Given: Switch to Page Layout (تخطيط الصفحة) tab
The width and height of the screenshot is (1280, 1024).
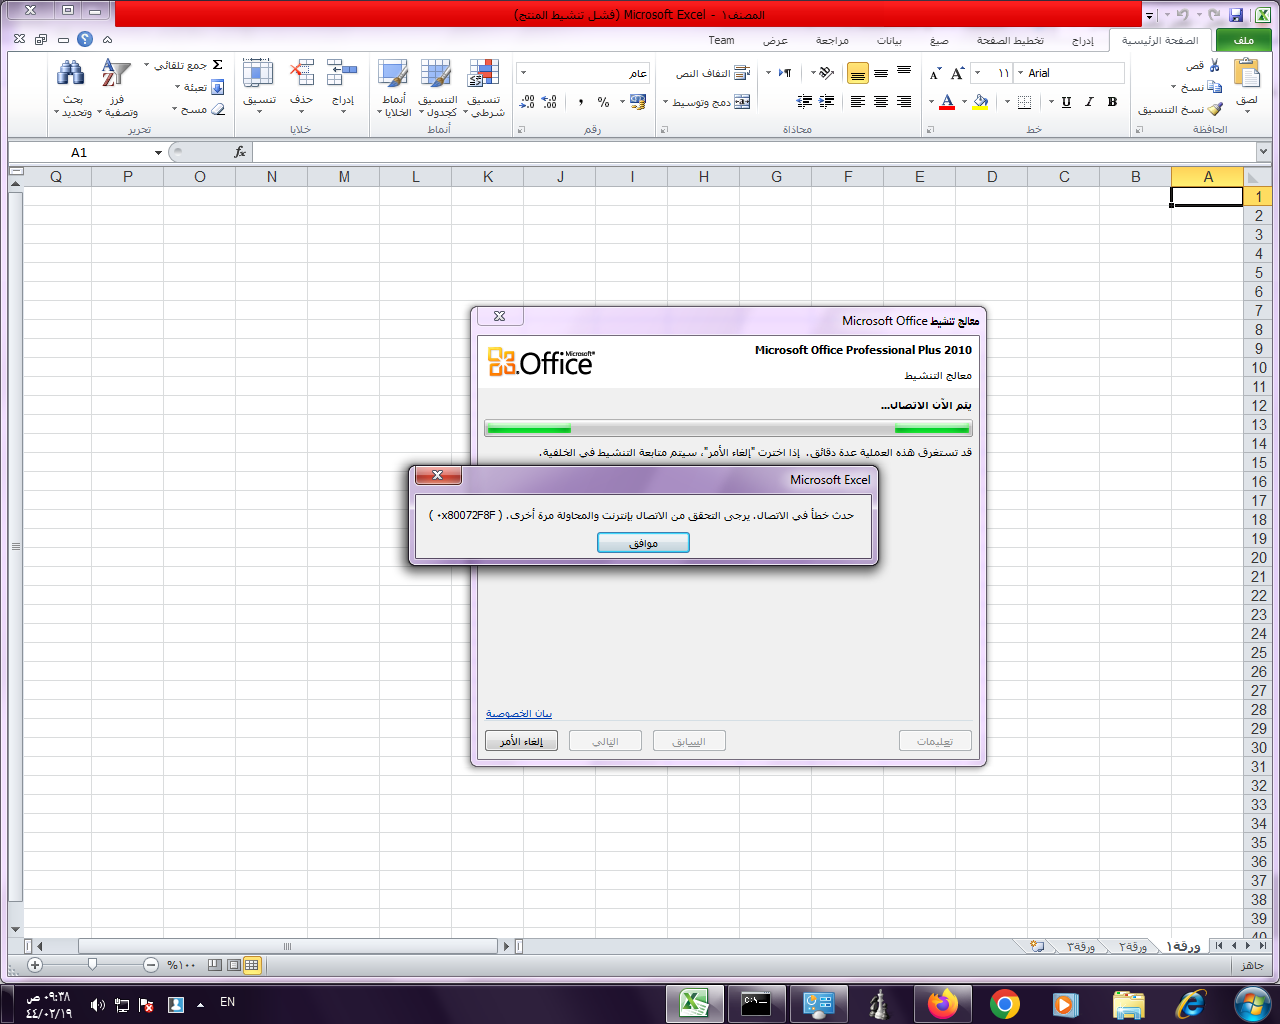Looking at the screenshot, I should [x=1010, y=40].
